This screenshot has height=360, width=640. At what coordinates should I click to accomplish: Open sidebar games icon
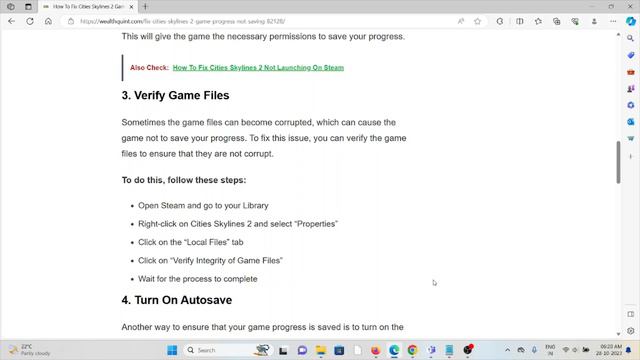(631, 89)
